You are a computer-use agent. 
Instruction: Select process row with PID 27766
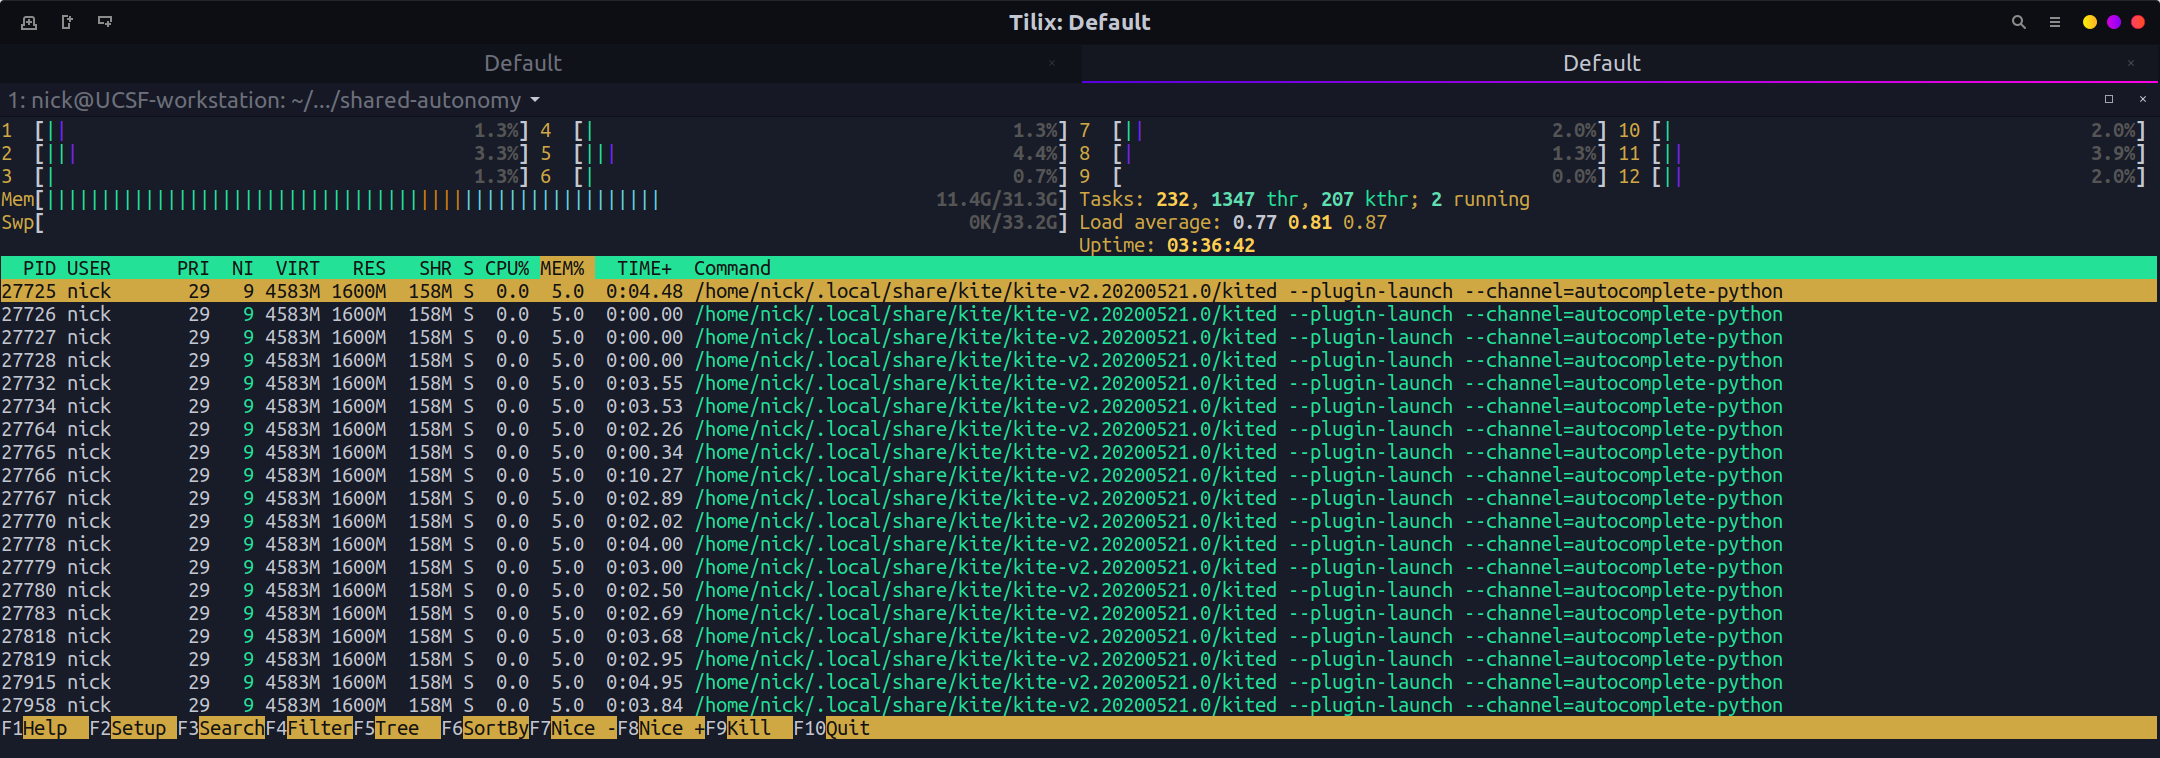pos(1078,475)
